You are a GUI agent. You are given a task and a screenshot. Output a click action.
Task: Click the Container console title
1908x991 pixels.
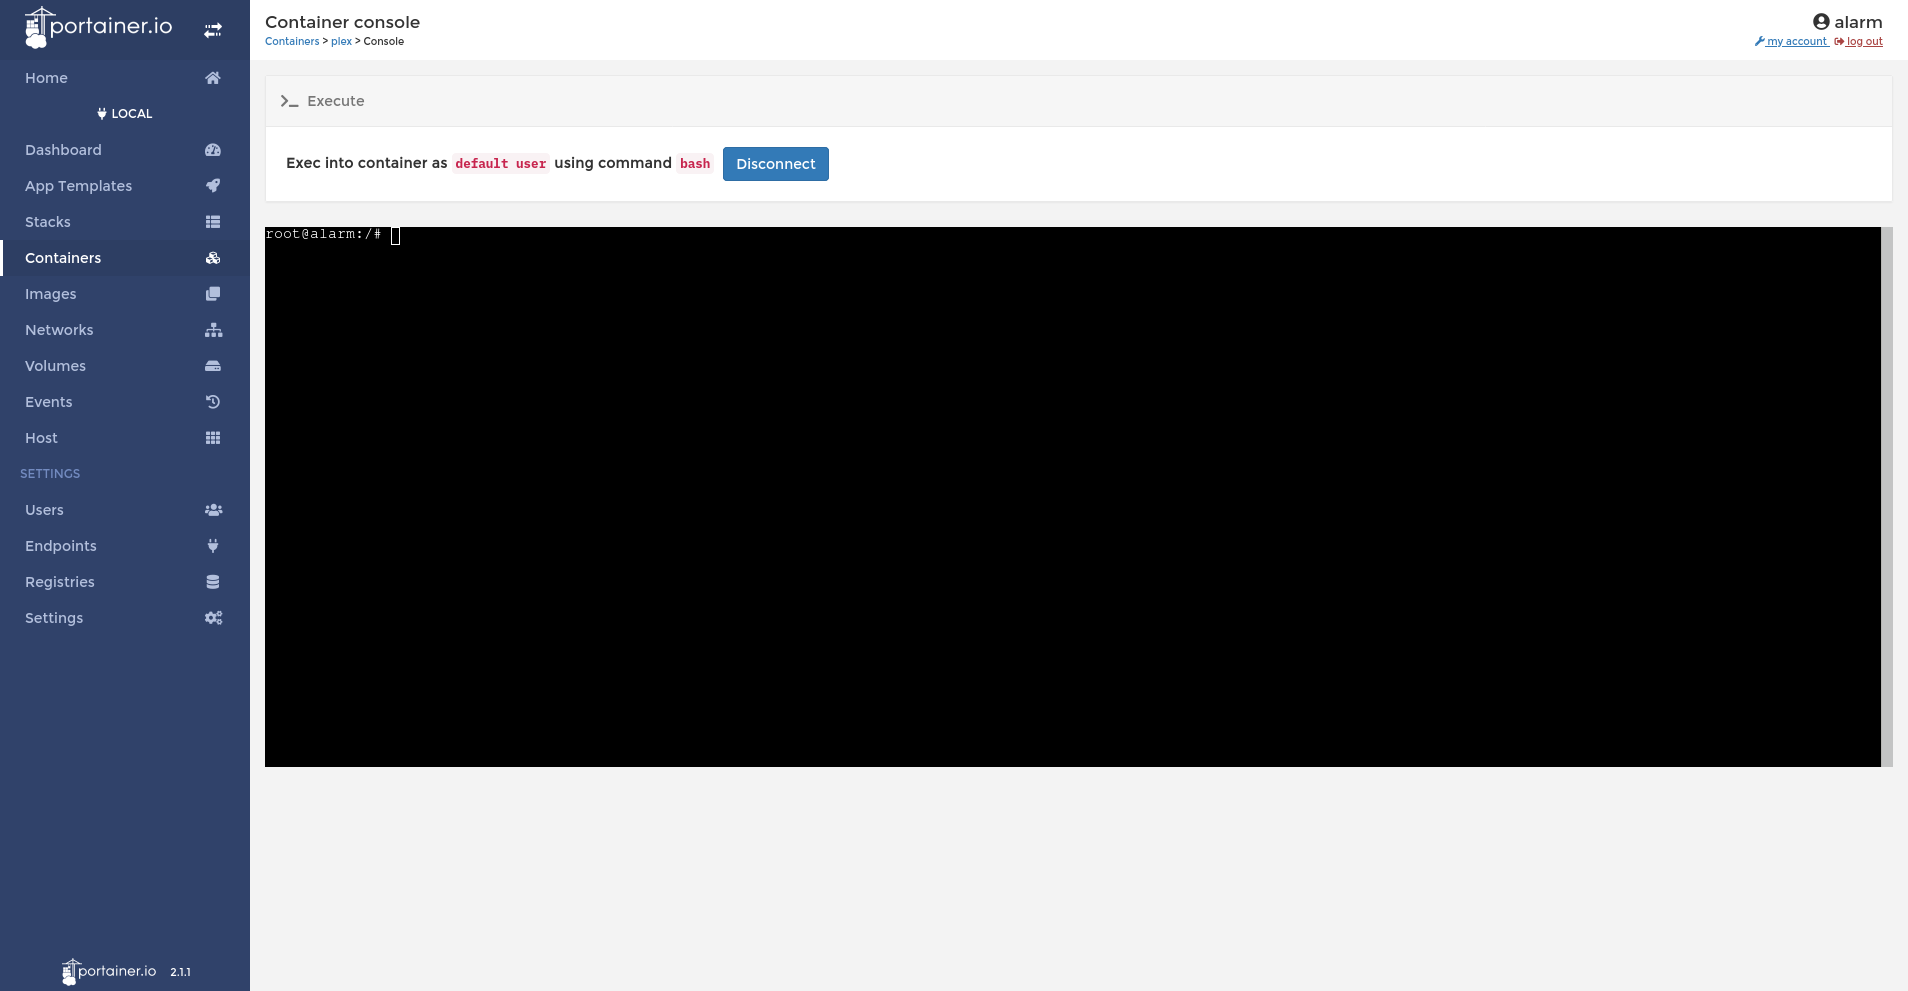click(342, 22)
